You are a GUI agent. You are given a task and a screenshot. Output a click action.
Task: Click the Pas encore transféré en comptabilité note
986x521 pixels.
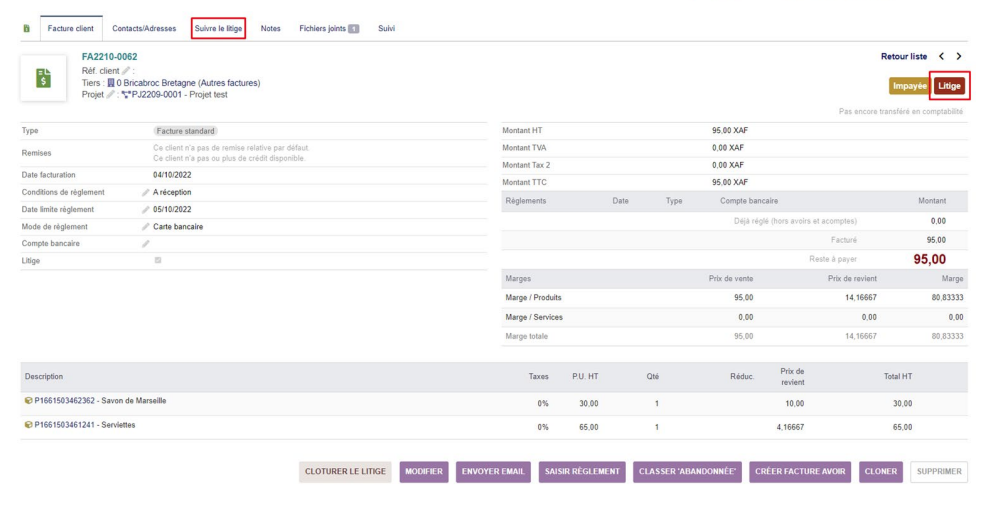[900, 112]
